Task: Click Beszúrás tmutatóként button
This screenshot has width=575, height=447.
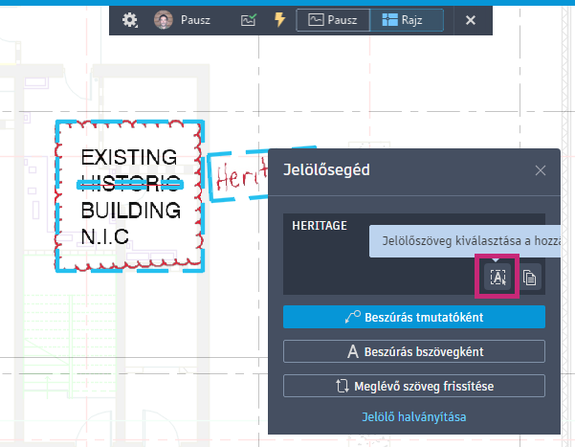Action: (414, 317)
